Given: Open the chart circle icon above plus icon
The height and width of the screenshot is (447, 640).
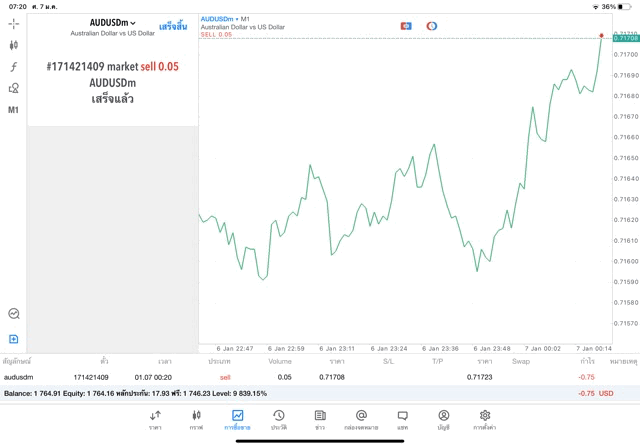Looking at the screenshot, I should click(x=14, y=314).
